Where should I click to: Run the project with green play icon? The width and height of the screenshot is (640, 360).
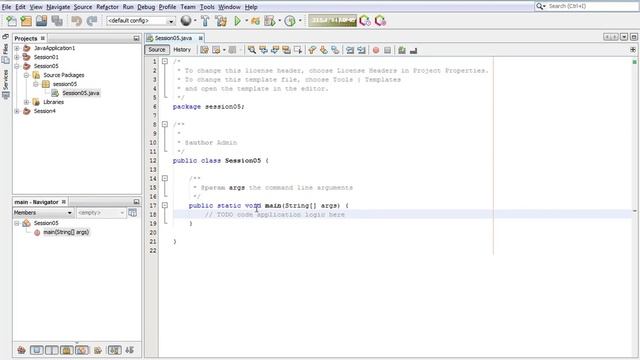(237, 21)
